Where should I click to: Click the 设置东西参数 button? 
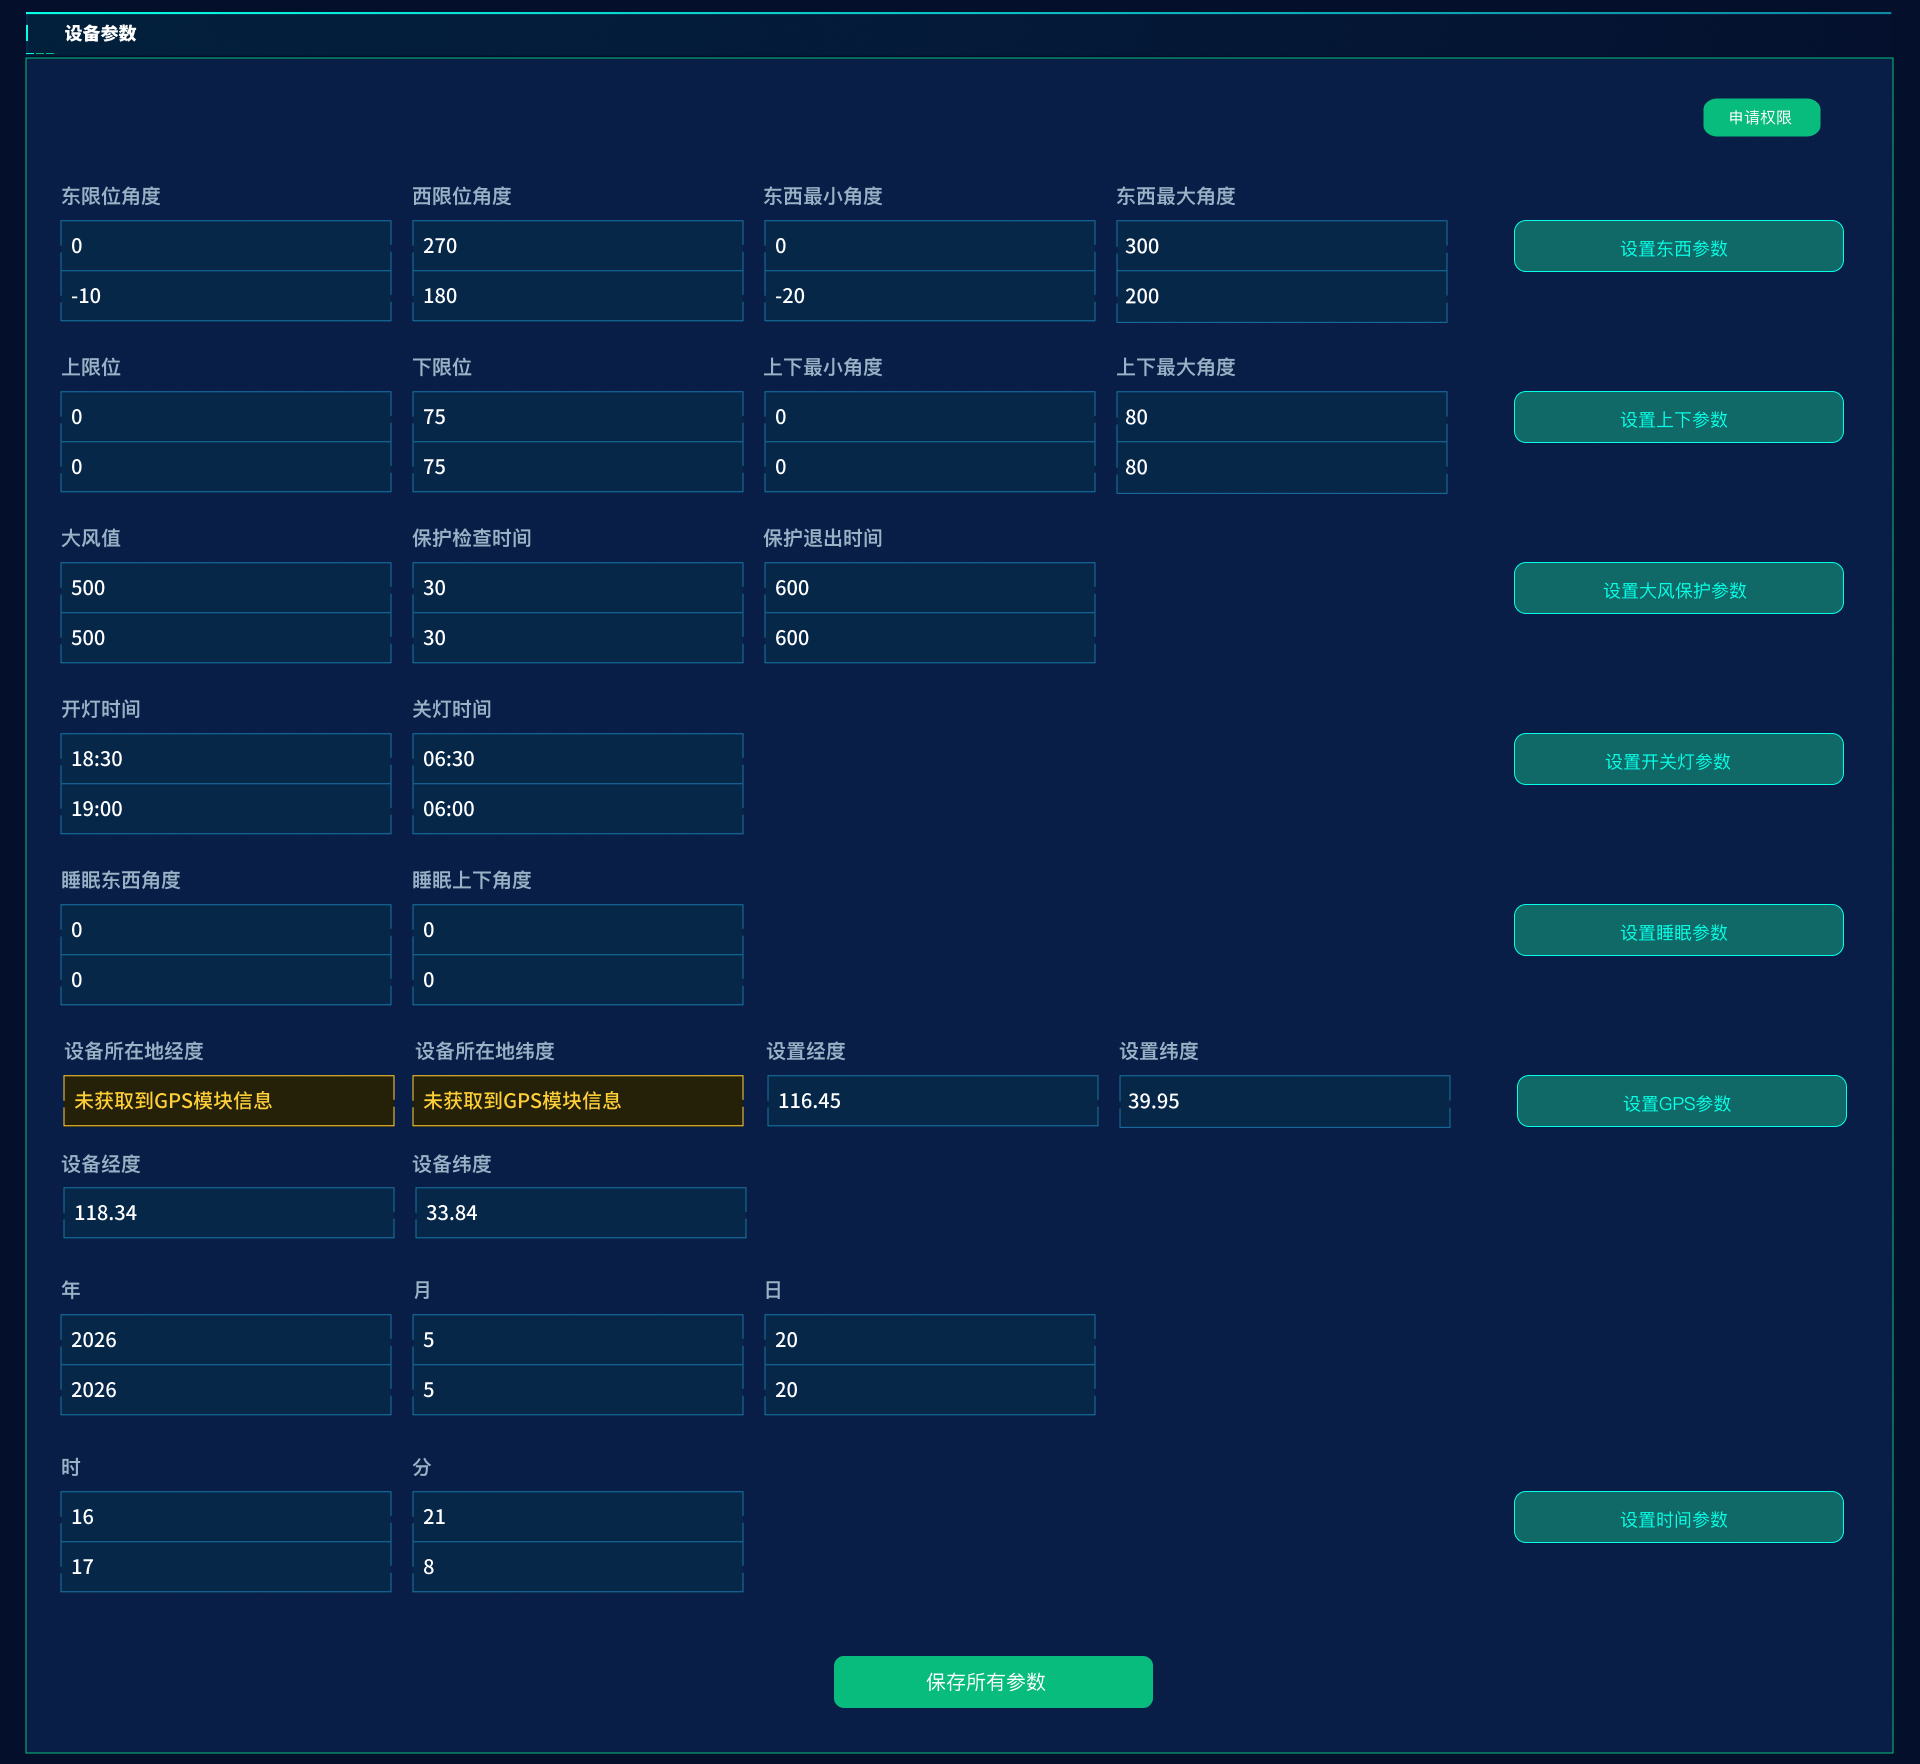point(1678,246)
